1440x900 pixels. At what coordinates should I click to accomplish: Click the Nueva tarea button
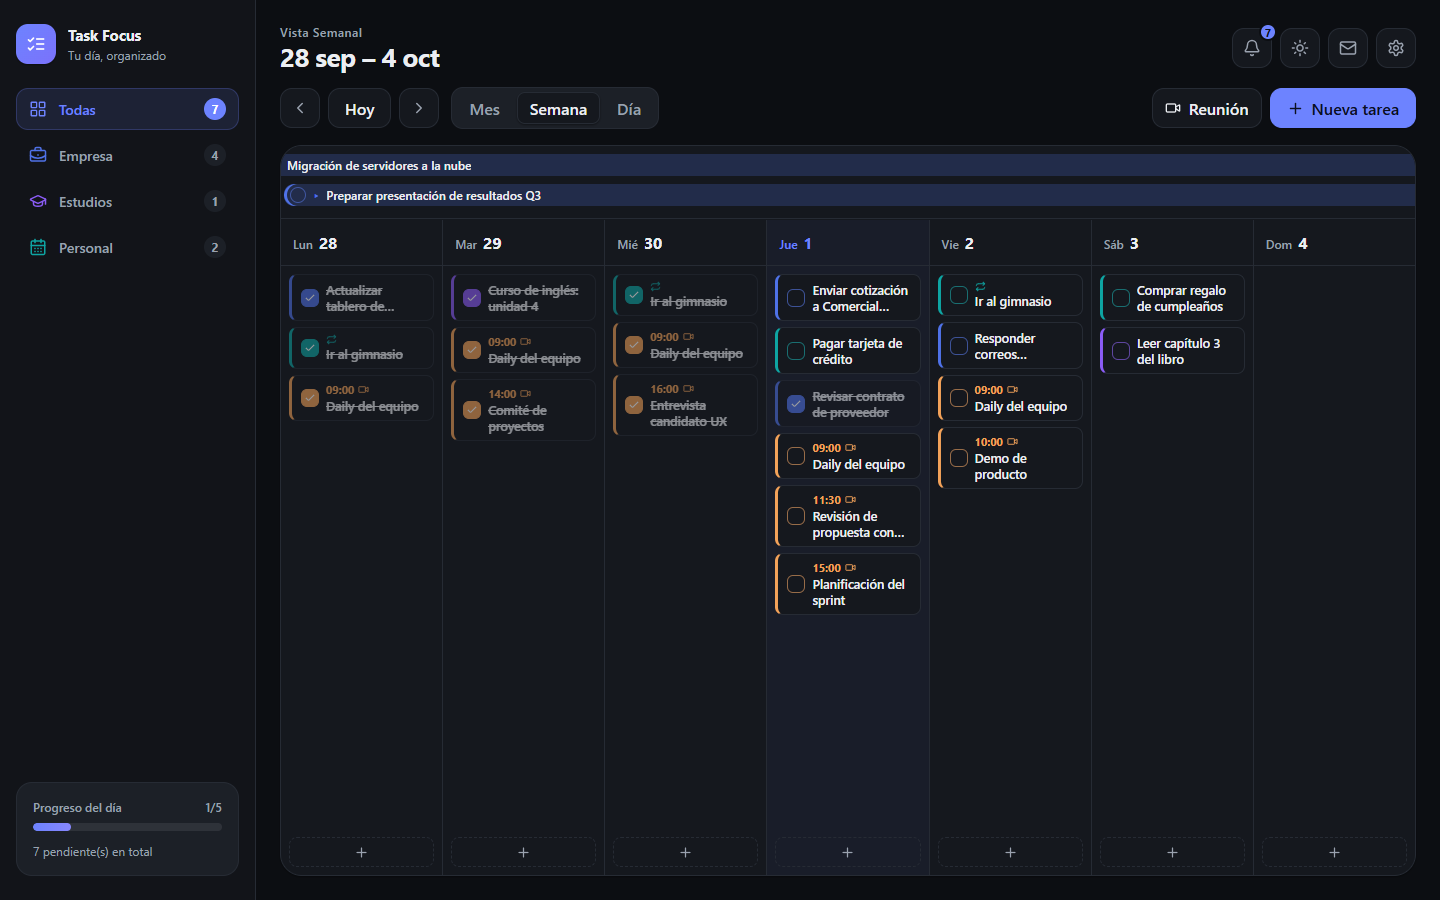pos(1343,108)
